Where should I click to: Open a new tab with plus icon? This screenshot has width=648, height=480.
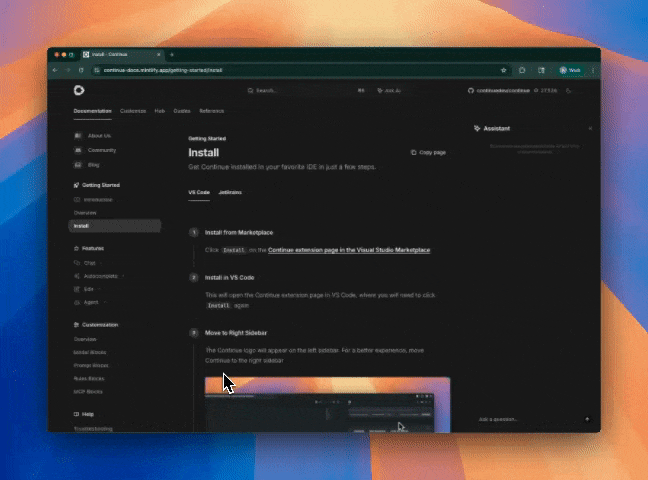pyautogui.click(x=172, y=55)
